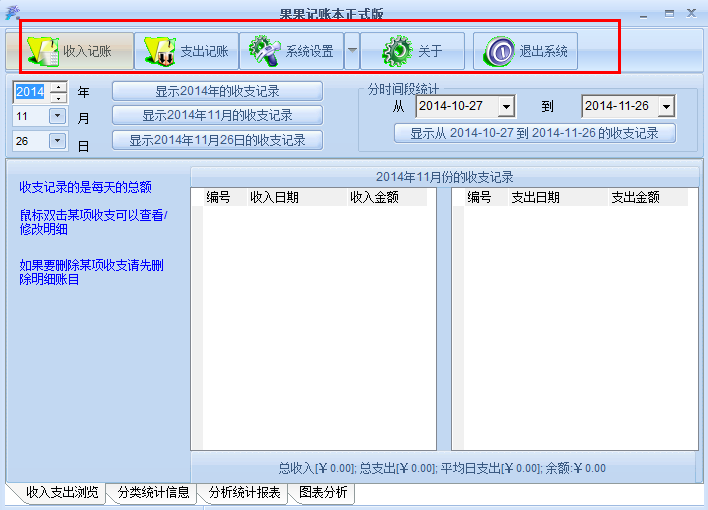Click the 关于 gear icon
The height and width of the screenshot is (510, 708).
397,51
